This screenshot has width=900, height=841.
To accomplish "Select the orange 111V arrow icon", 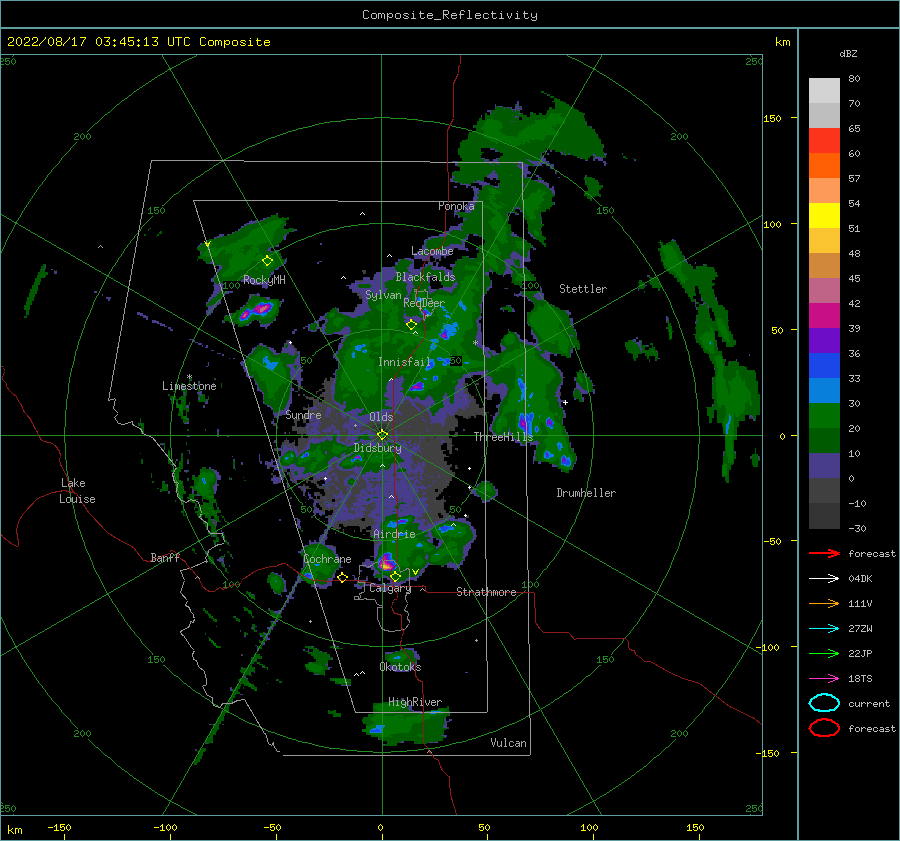I will click(x=824, y=603).
